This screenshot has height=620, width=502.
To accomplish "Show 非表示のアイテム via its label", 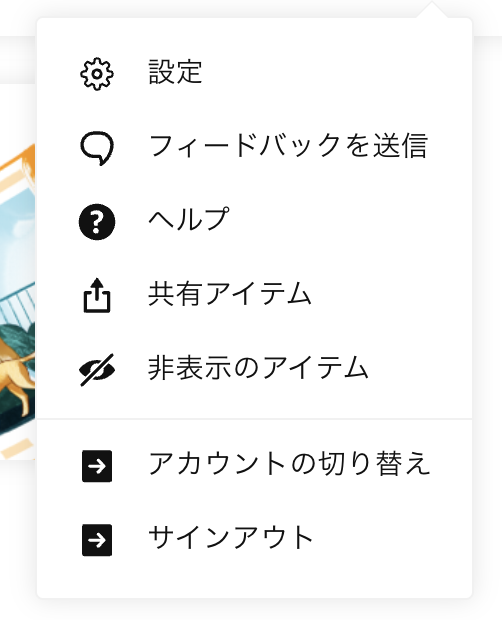I will point(258,367).
